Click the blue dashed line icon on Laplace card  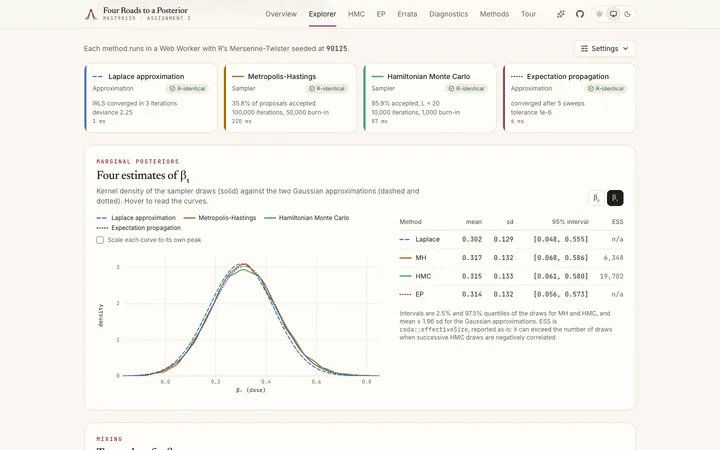(x=98, y=77)
